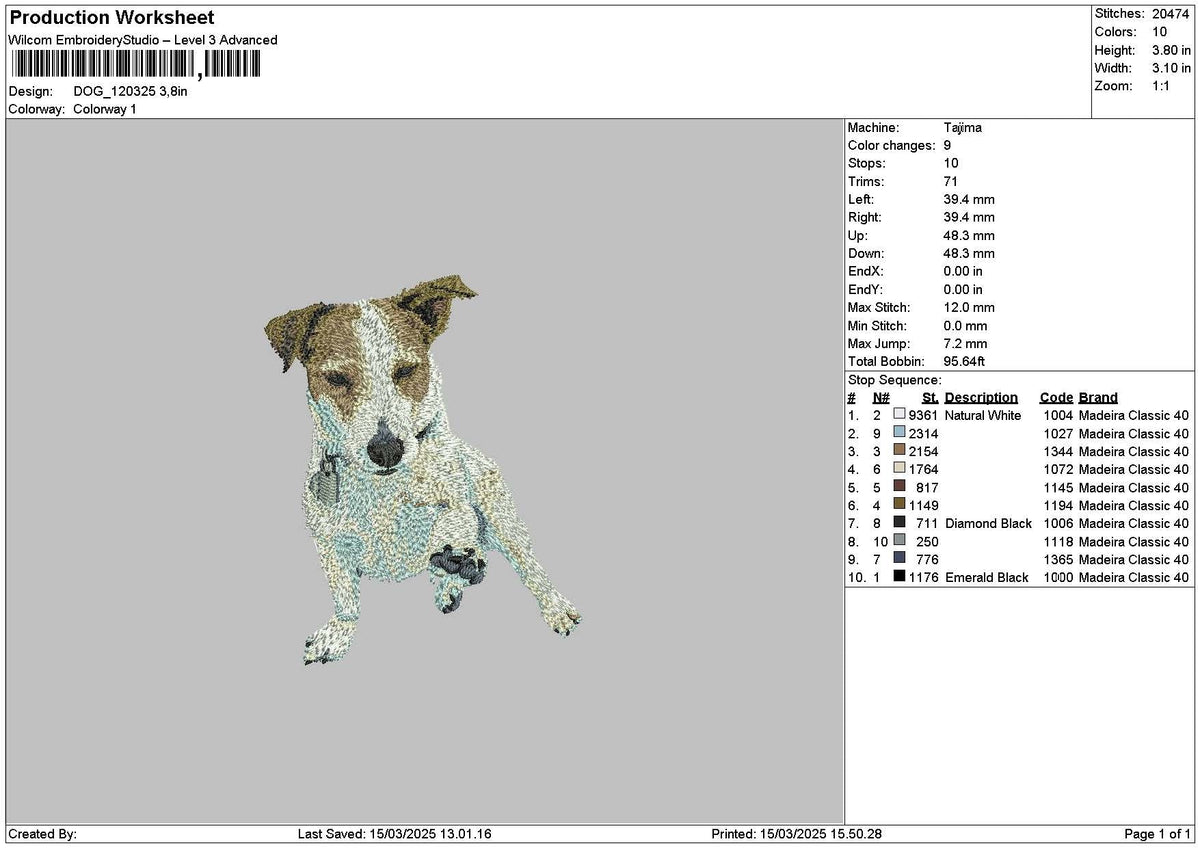The width and height of the screenshot is (1200, 848).
Task: Select the gray swatch code 1118
Action: 900,541
